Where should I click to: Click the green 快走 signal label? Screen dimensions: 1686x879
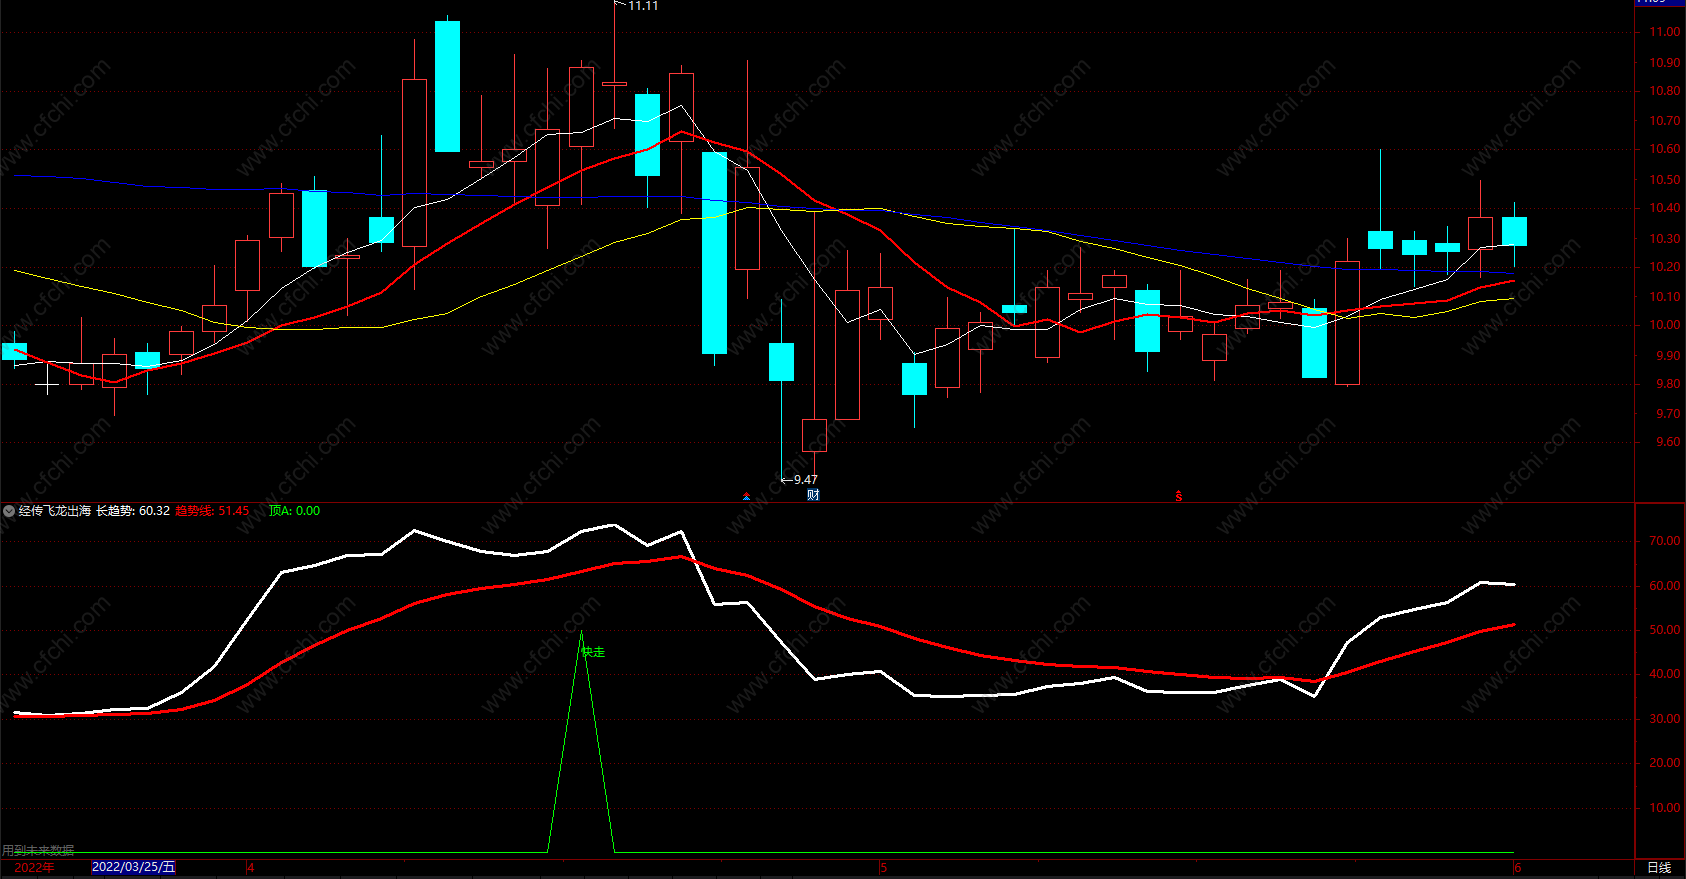pos(593,652)
